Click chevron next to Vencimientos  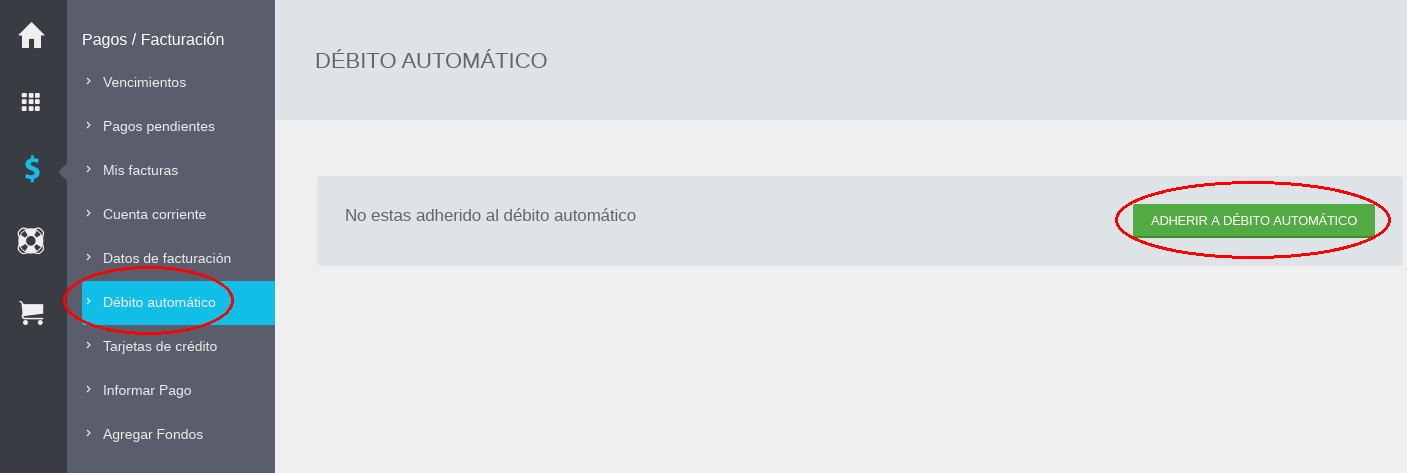88,81
